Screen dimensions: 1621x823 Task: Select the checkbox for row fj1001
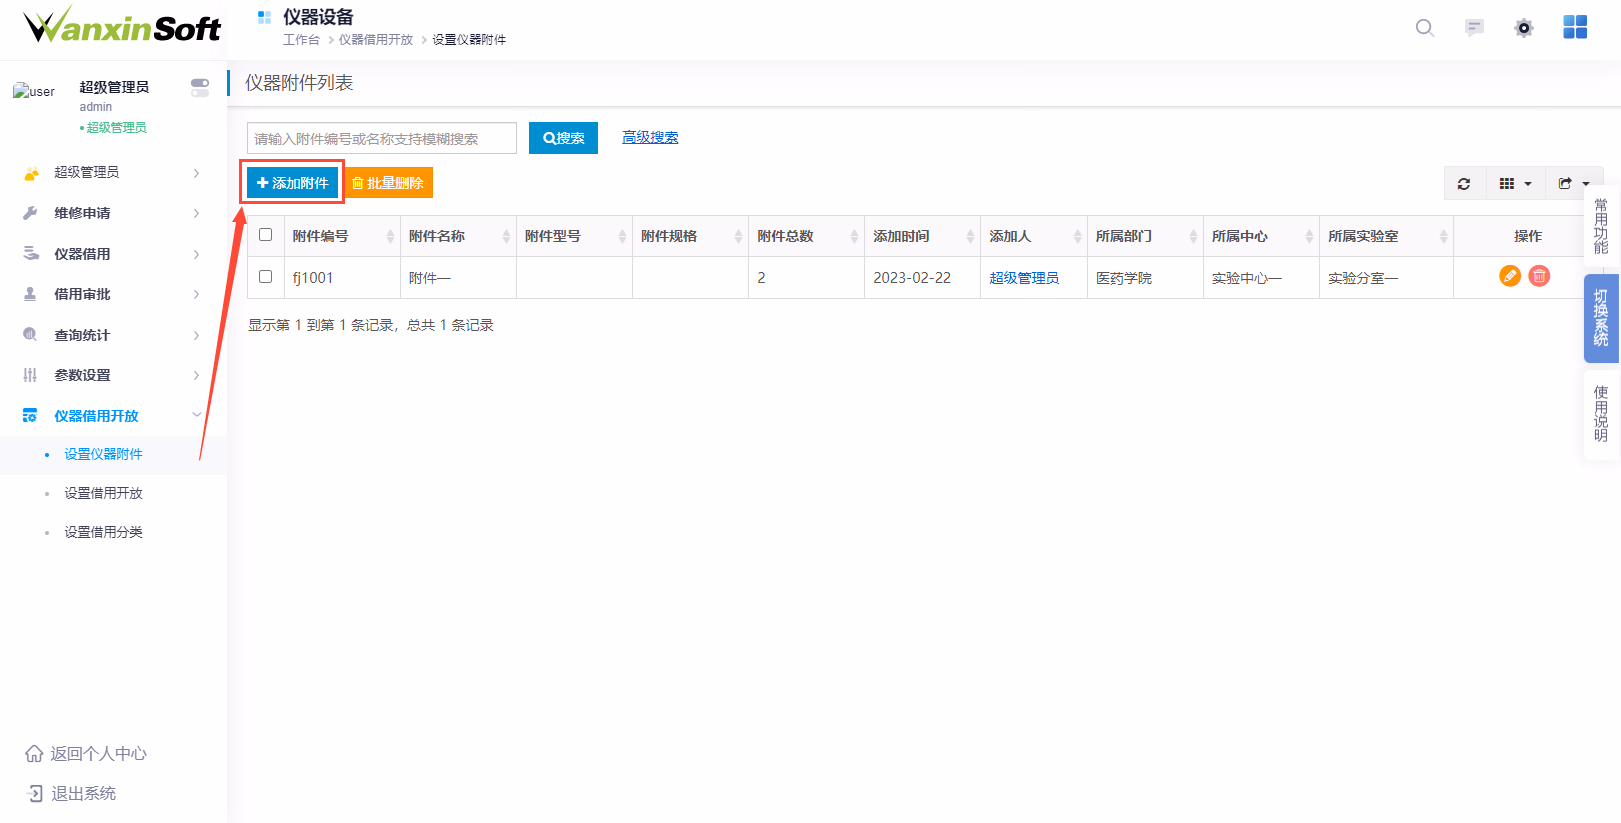click(265, 277)
